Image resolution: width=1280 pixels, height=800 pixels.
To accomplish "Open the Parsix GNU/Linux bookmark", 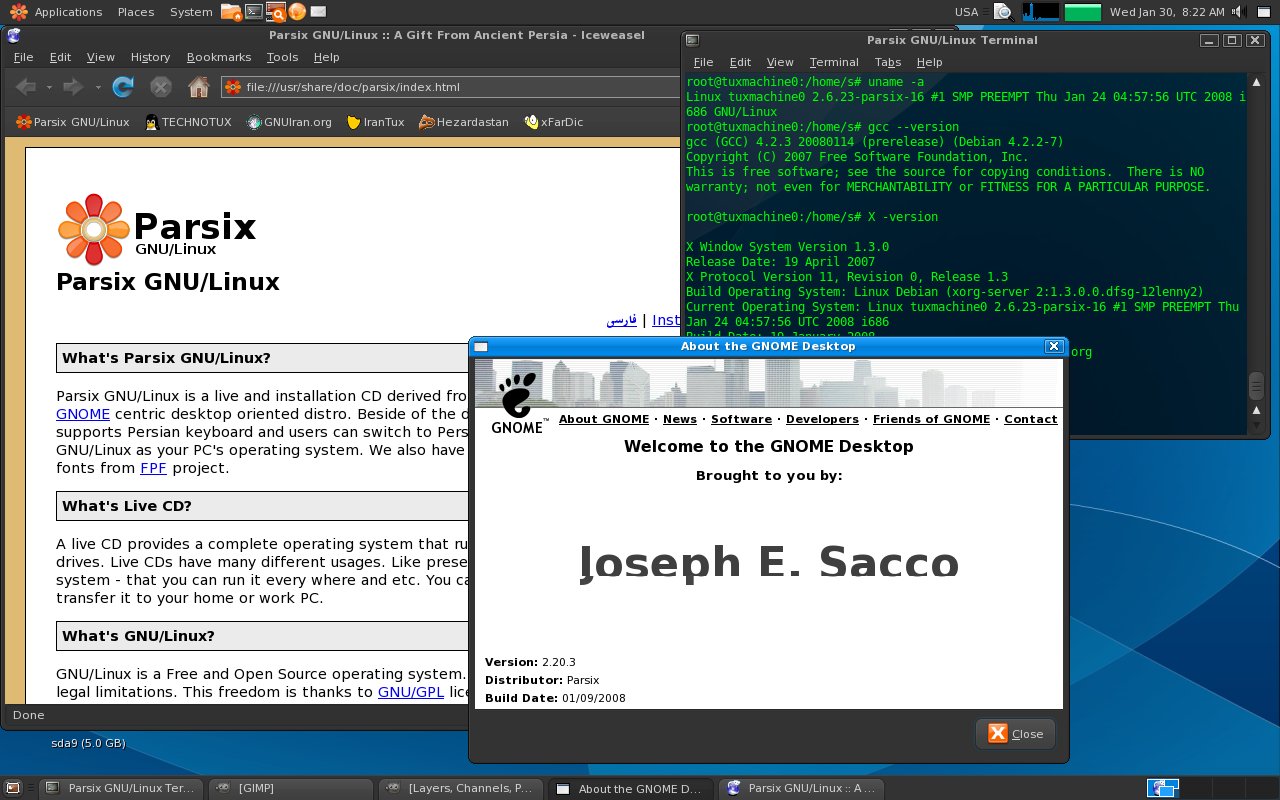I will [x=72, y=122].
